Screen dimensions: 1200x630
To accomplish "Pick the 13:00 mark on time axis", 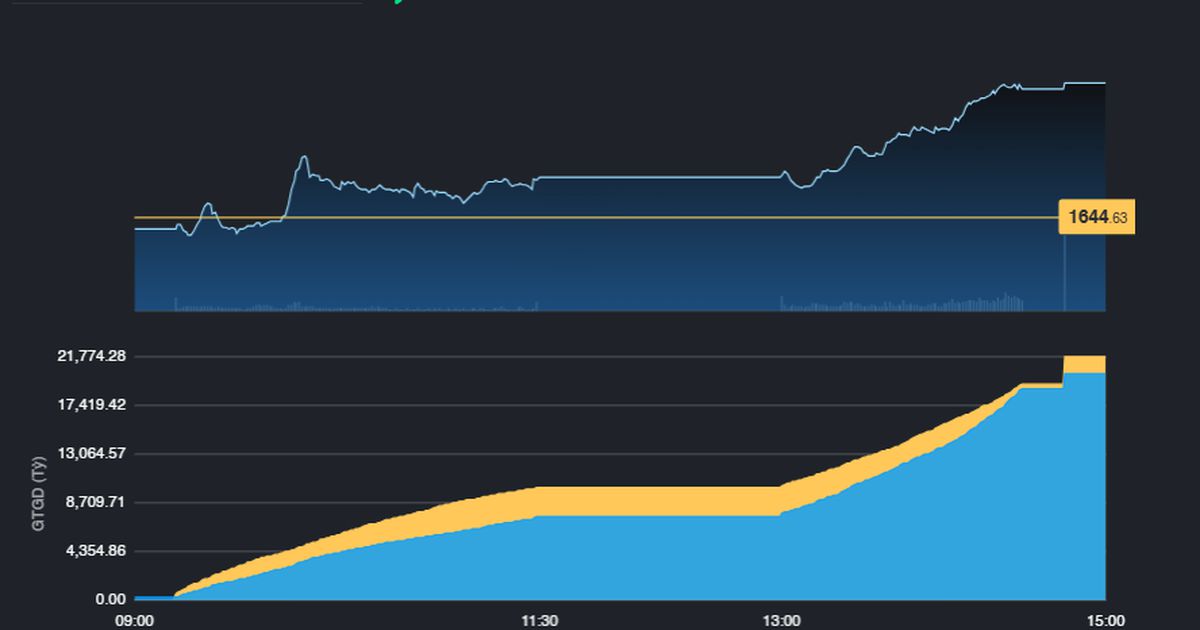I will pyautogui.click(x=781, y=620).
